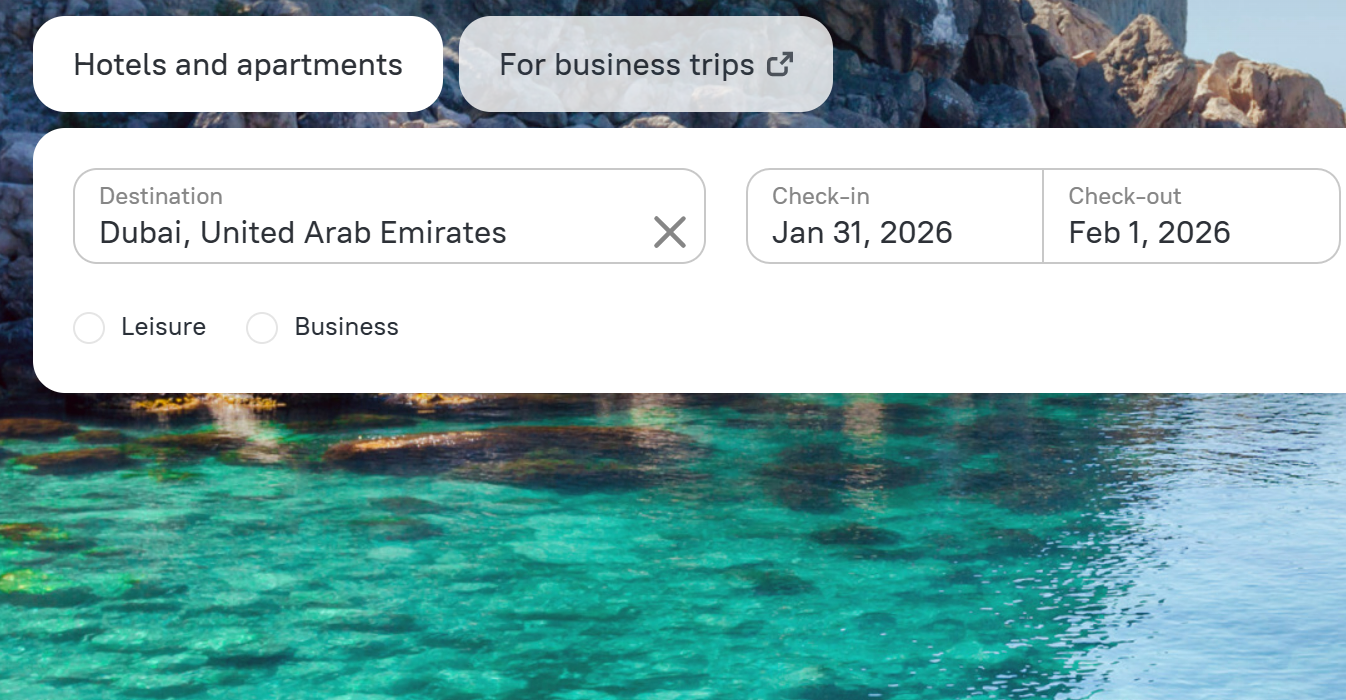This screenshot has height=700, width=1346.
Task: Click the Destination input field
Action: coord(360,216)
